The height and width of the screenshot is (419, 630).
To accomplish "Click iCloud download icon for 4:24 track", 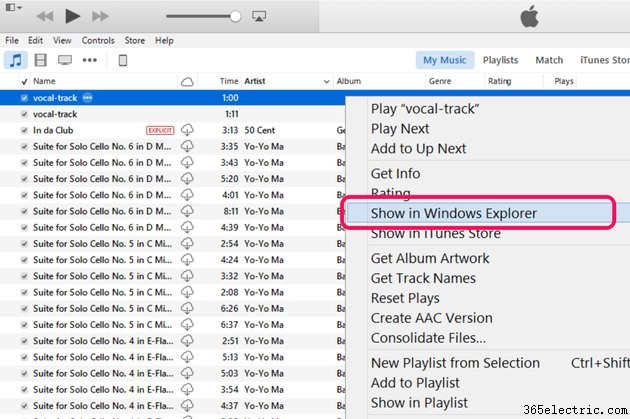I will coord(187,260).
